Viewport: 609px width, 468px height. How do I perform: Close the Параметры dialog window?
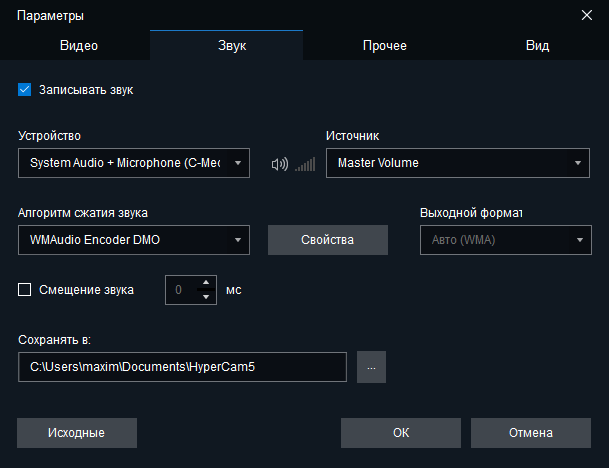click(x=587, y=15)
